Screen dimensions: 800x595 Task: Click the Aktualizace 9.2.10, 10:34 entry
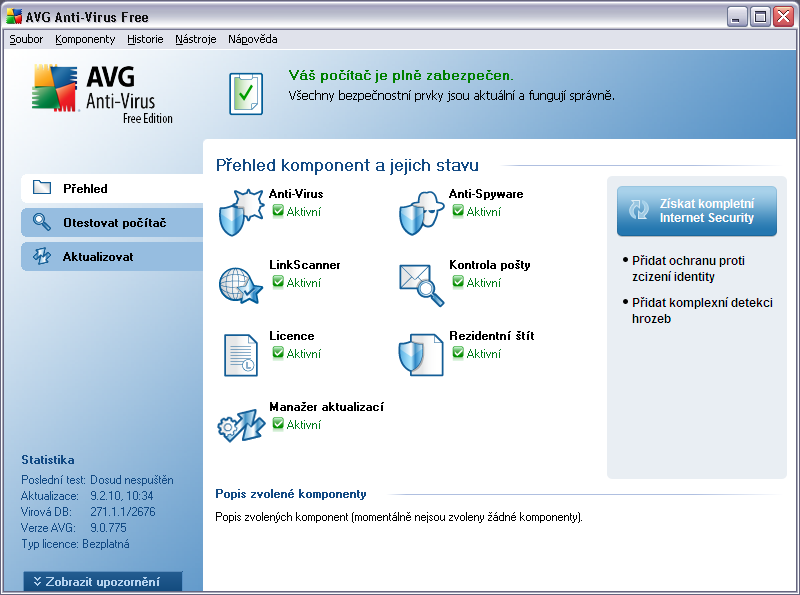point(87,495)
